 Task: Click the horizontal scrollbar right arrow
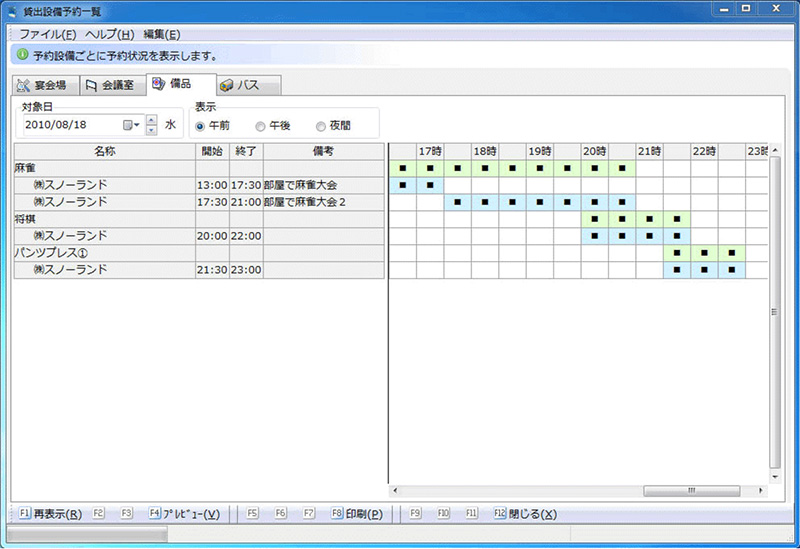click(x=761, y=491)
